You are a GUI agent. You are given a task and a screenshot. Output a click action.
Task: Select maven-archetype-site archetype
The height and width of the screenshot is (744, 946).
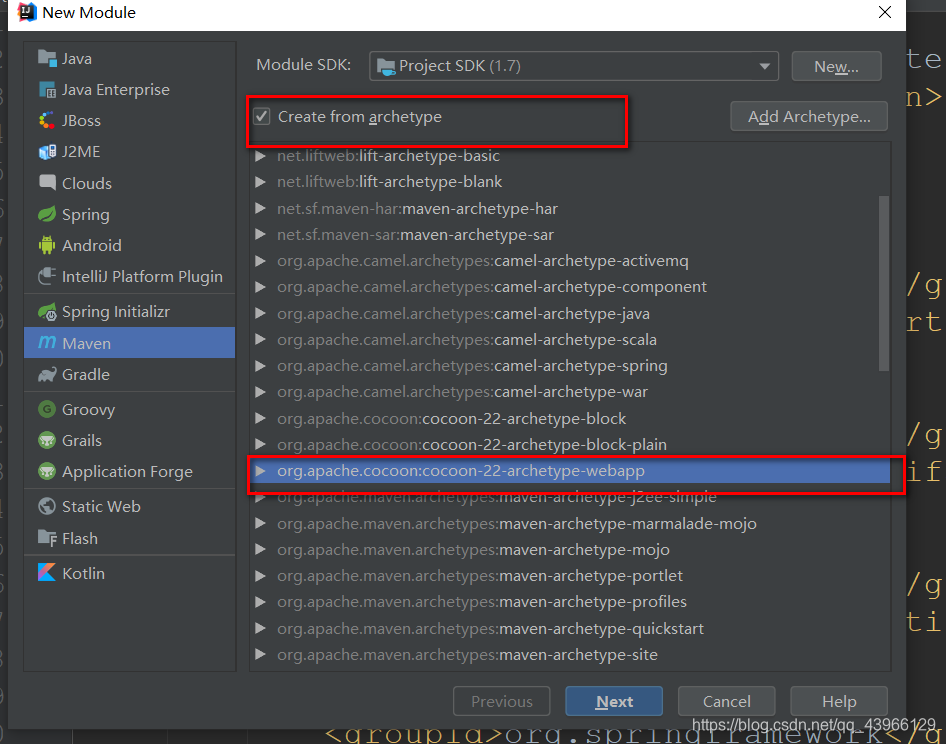click(x=570, y=655)
